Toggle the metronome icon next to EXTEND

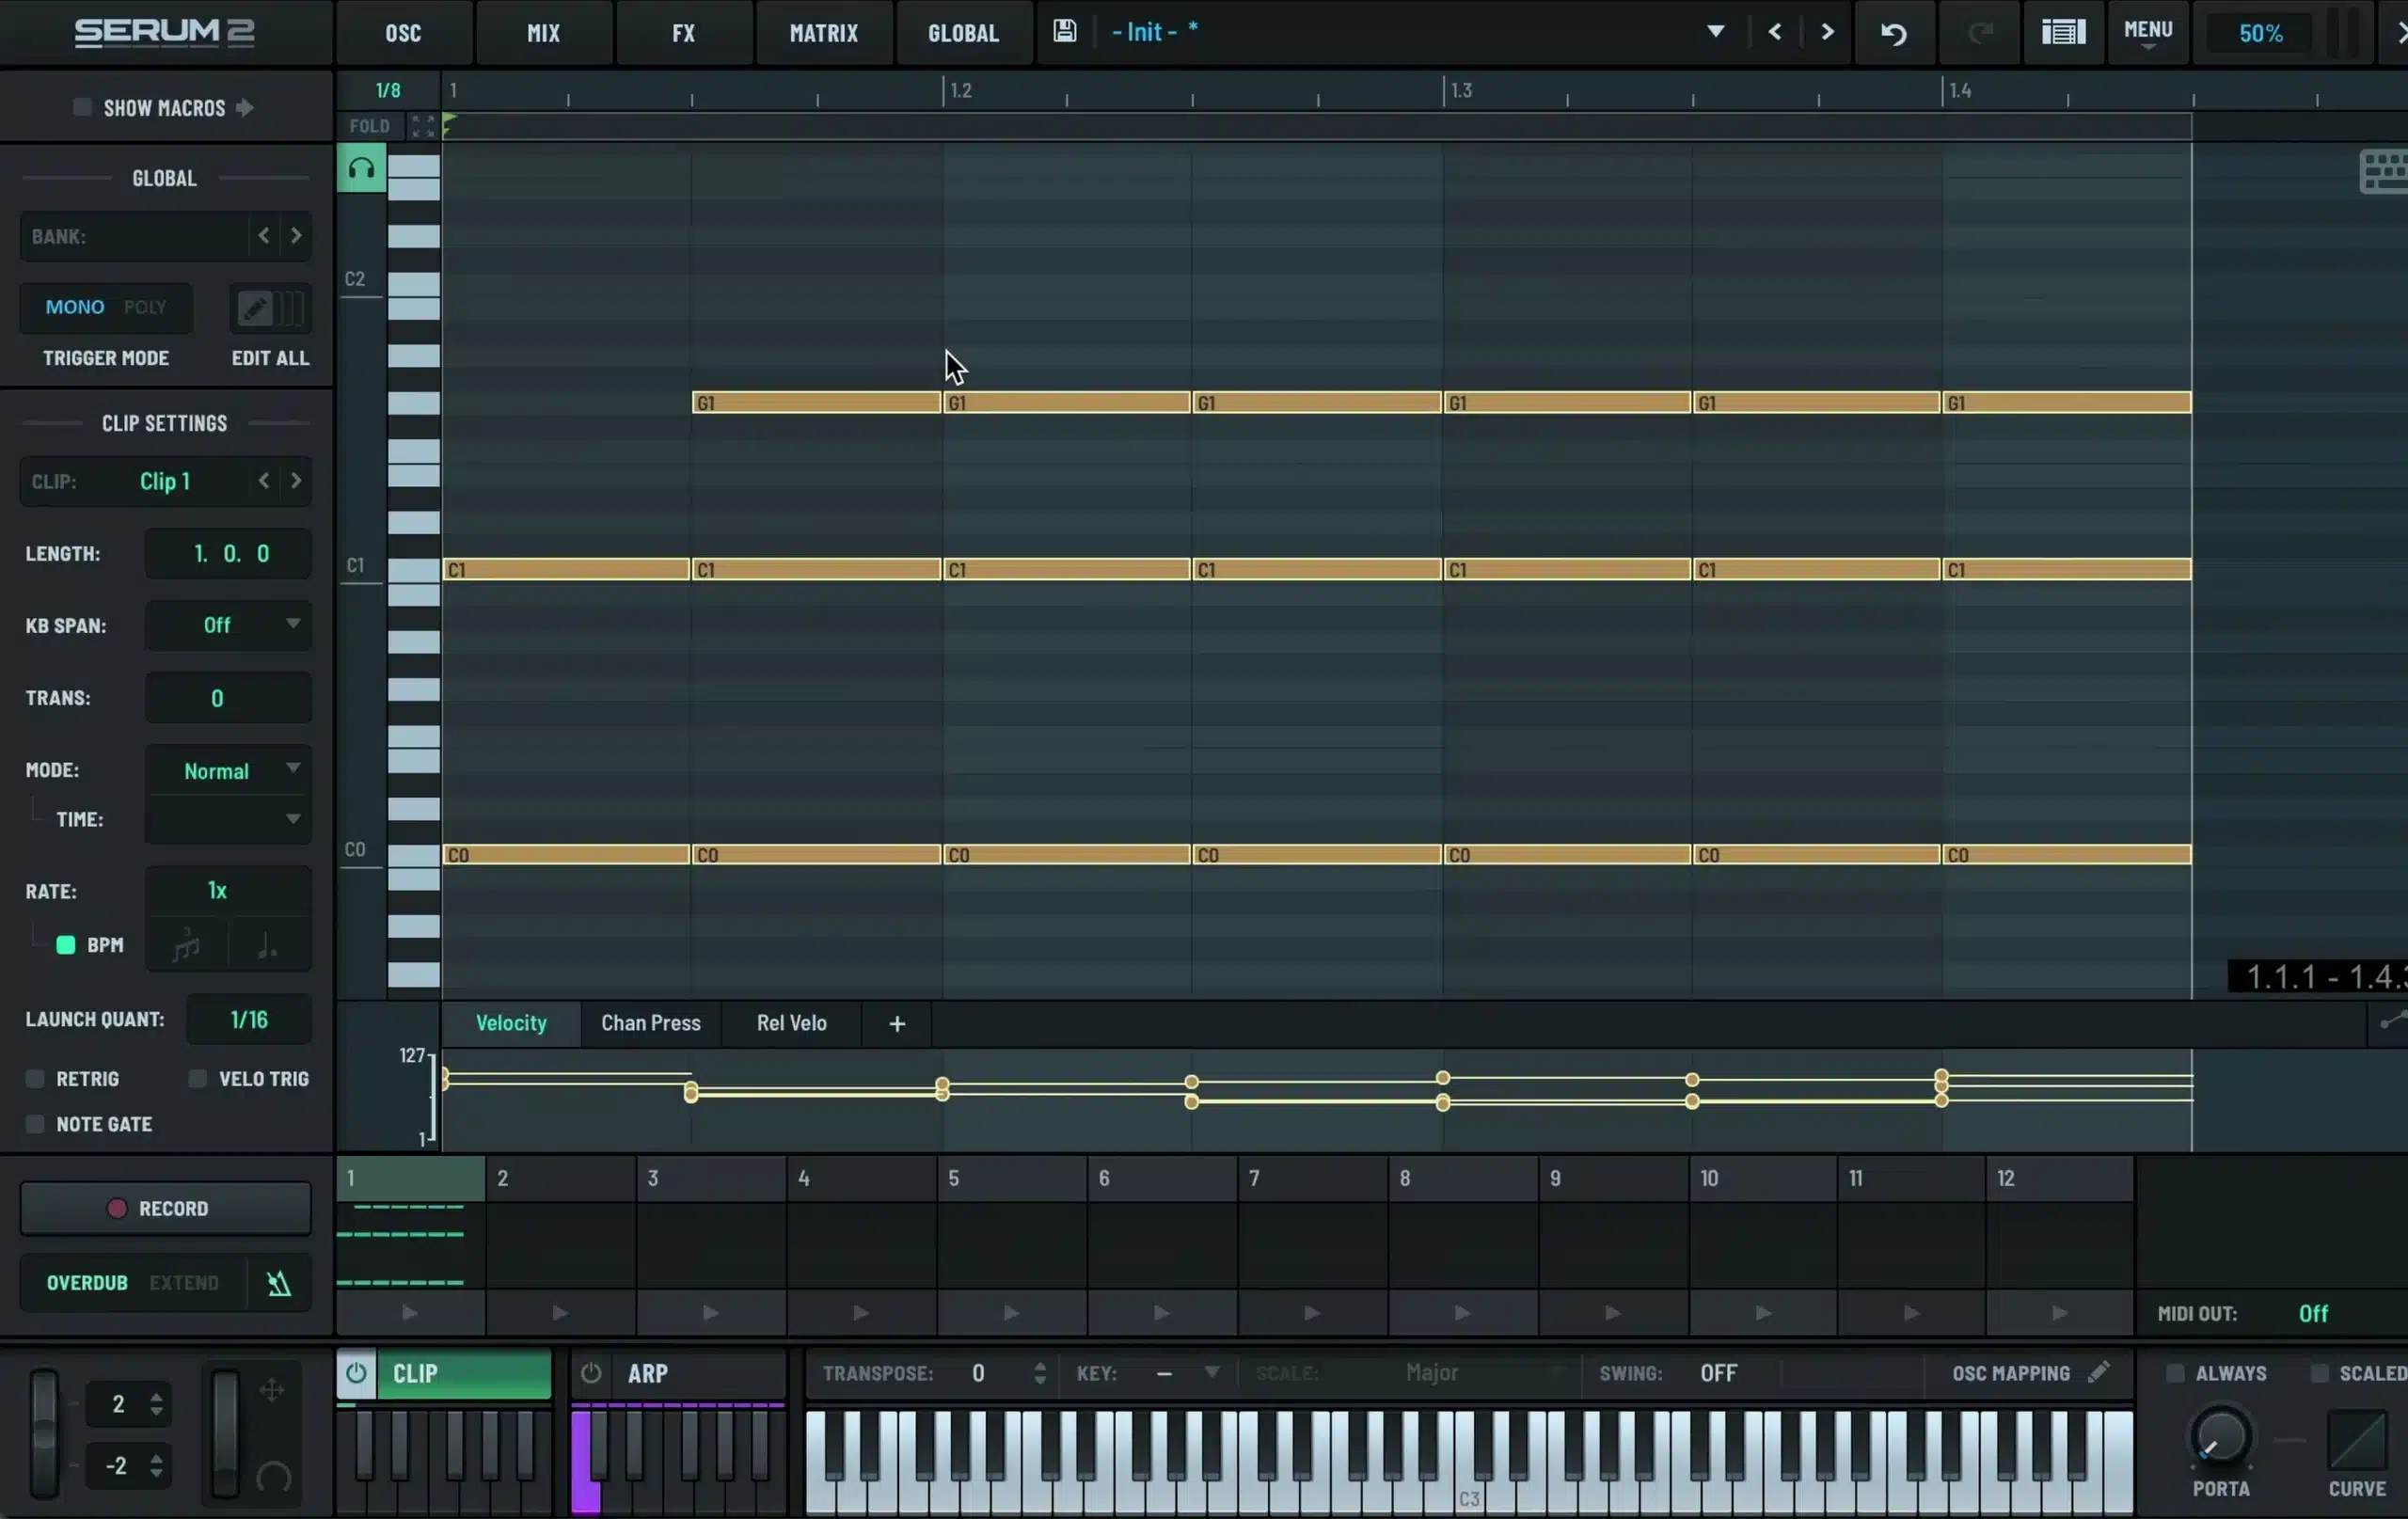pyautogui.click(x=279, y=1283)
